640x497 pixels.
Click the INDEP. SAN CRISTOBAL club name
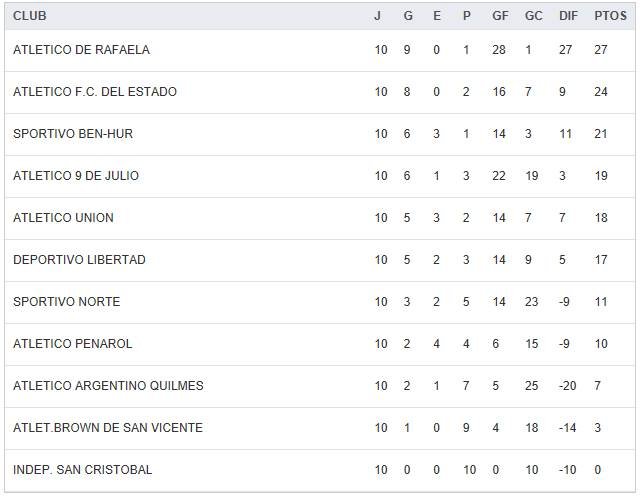point(83,470)
